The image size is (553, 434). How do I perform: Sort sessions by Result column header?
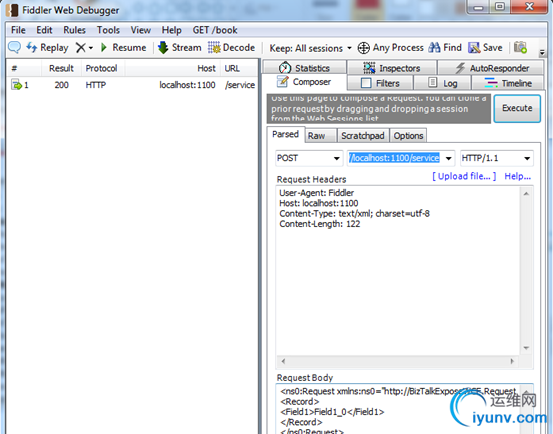tap(61, 68)
